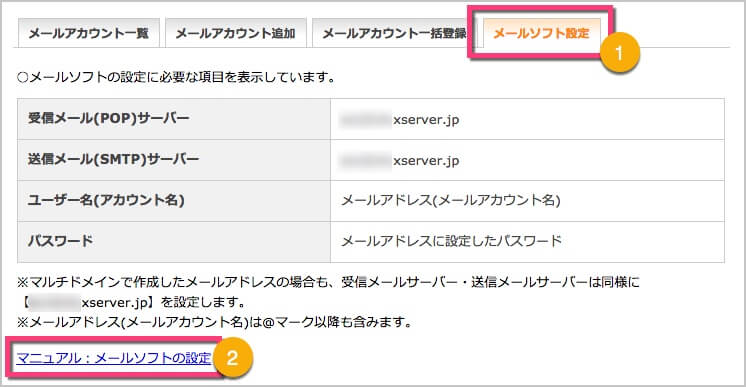The image size is (746, 387).
Task: Click the マルチドメイン note text
Action: [x=328, y=282]
